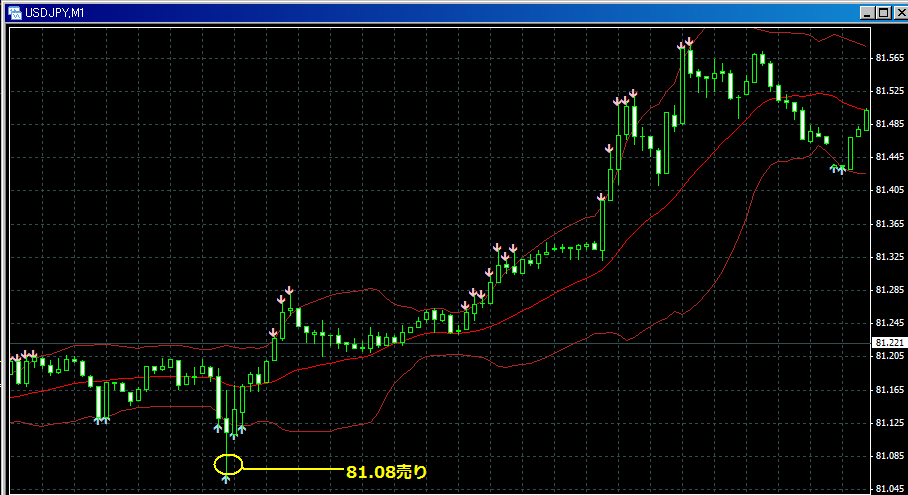Screen dimensions: 908x495
Task: Select the yellow ellipse marker near 81.08
Action: [228, 464]
